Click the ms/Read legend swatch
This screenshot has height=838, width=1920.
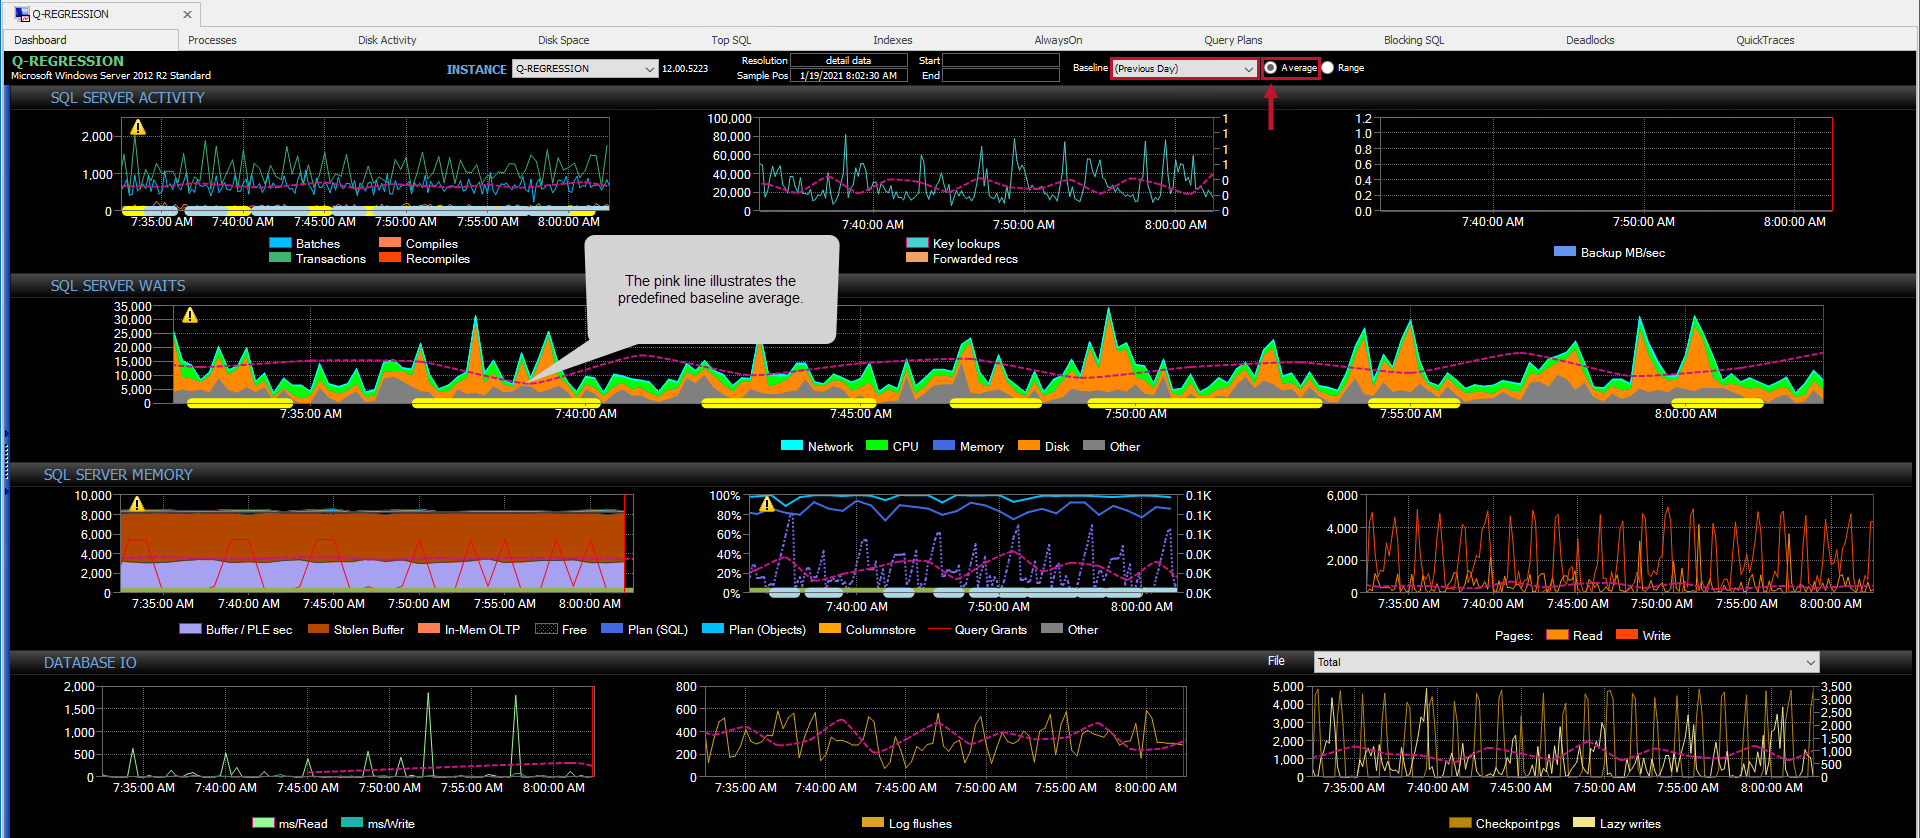click(x=263, y=823)
